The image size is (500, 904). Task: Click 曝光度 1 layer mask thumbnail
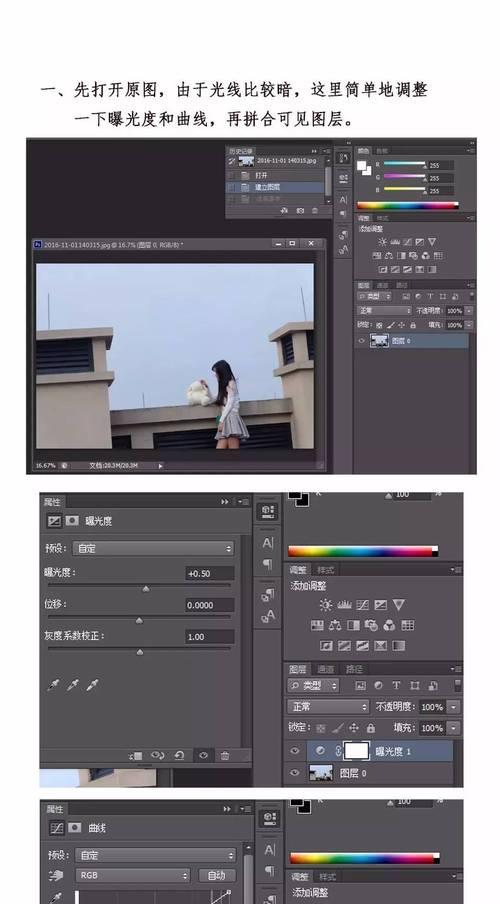[356, 751]
